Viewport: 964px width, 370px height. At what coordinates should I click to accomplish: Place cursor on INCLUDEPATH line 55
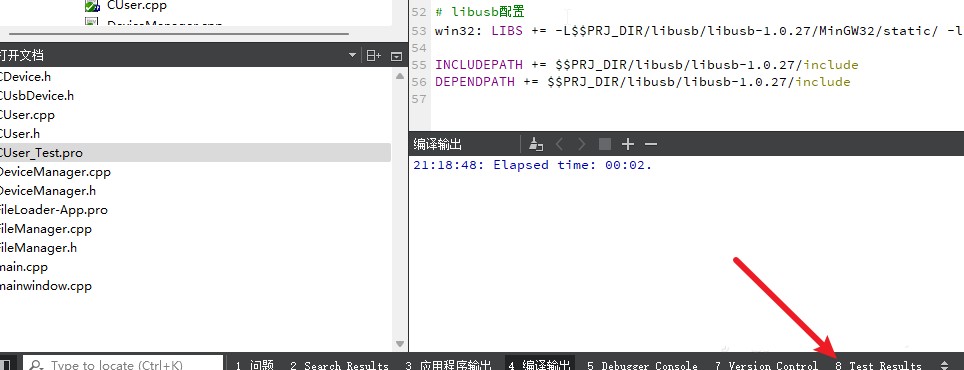[x=646, y=65]
